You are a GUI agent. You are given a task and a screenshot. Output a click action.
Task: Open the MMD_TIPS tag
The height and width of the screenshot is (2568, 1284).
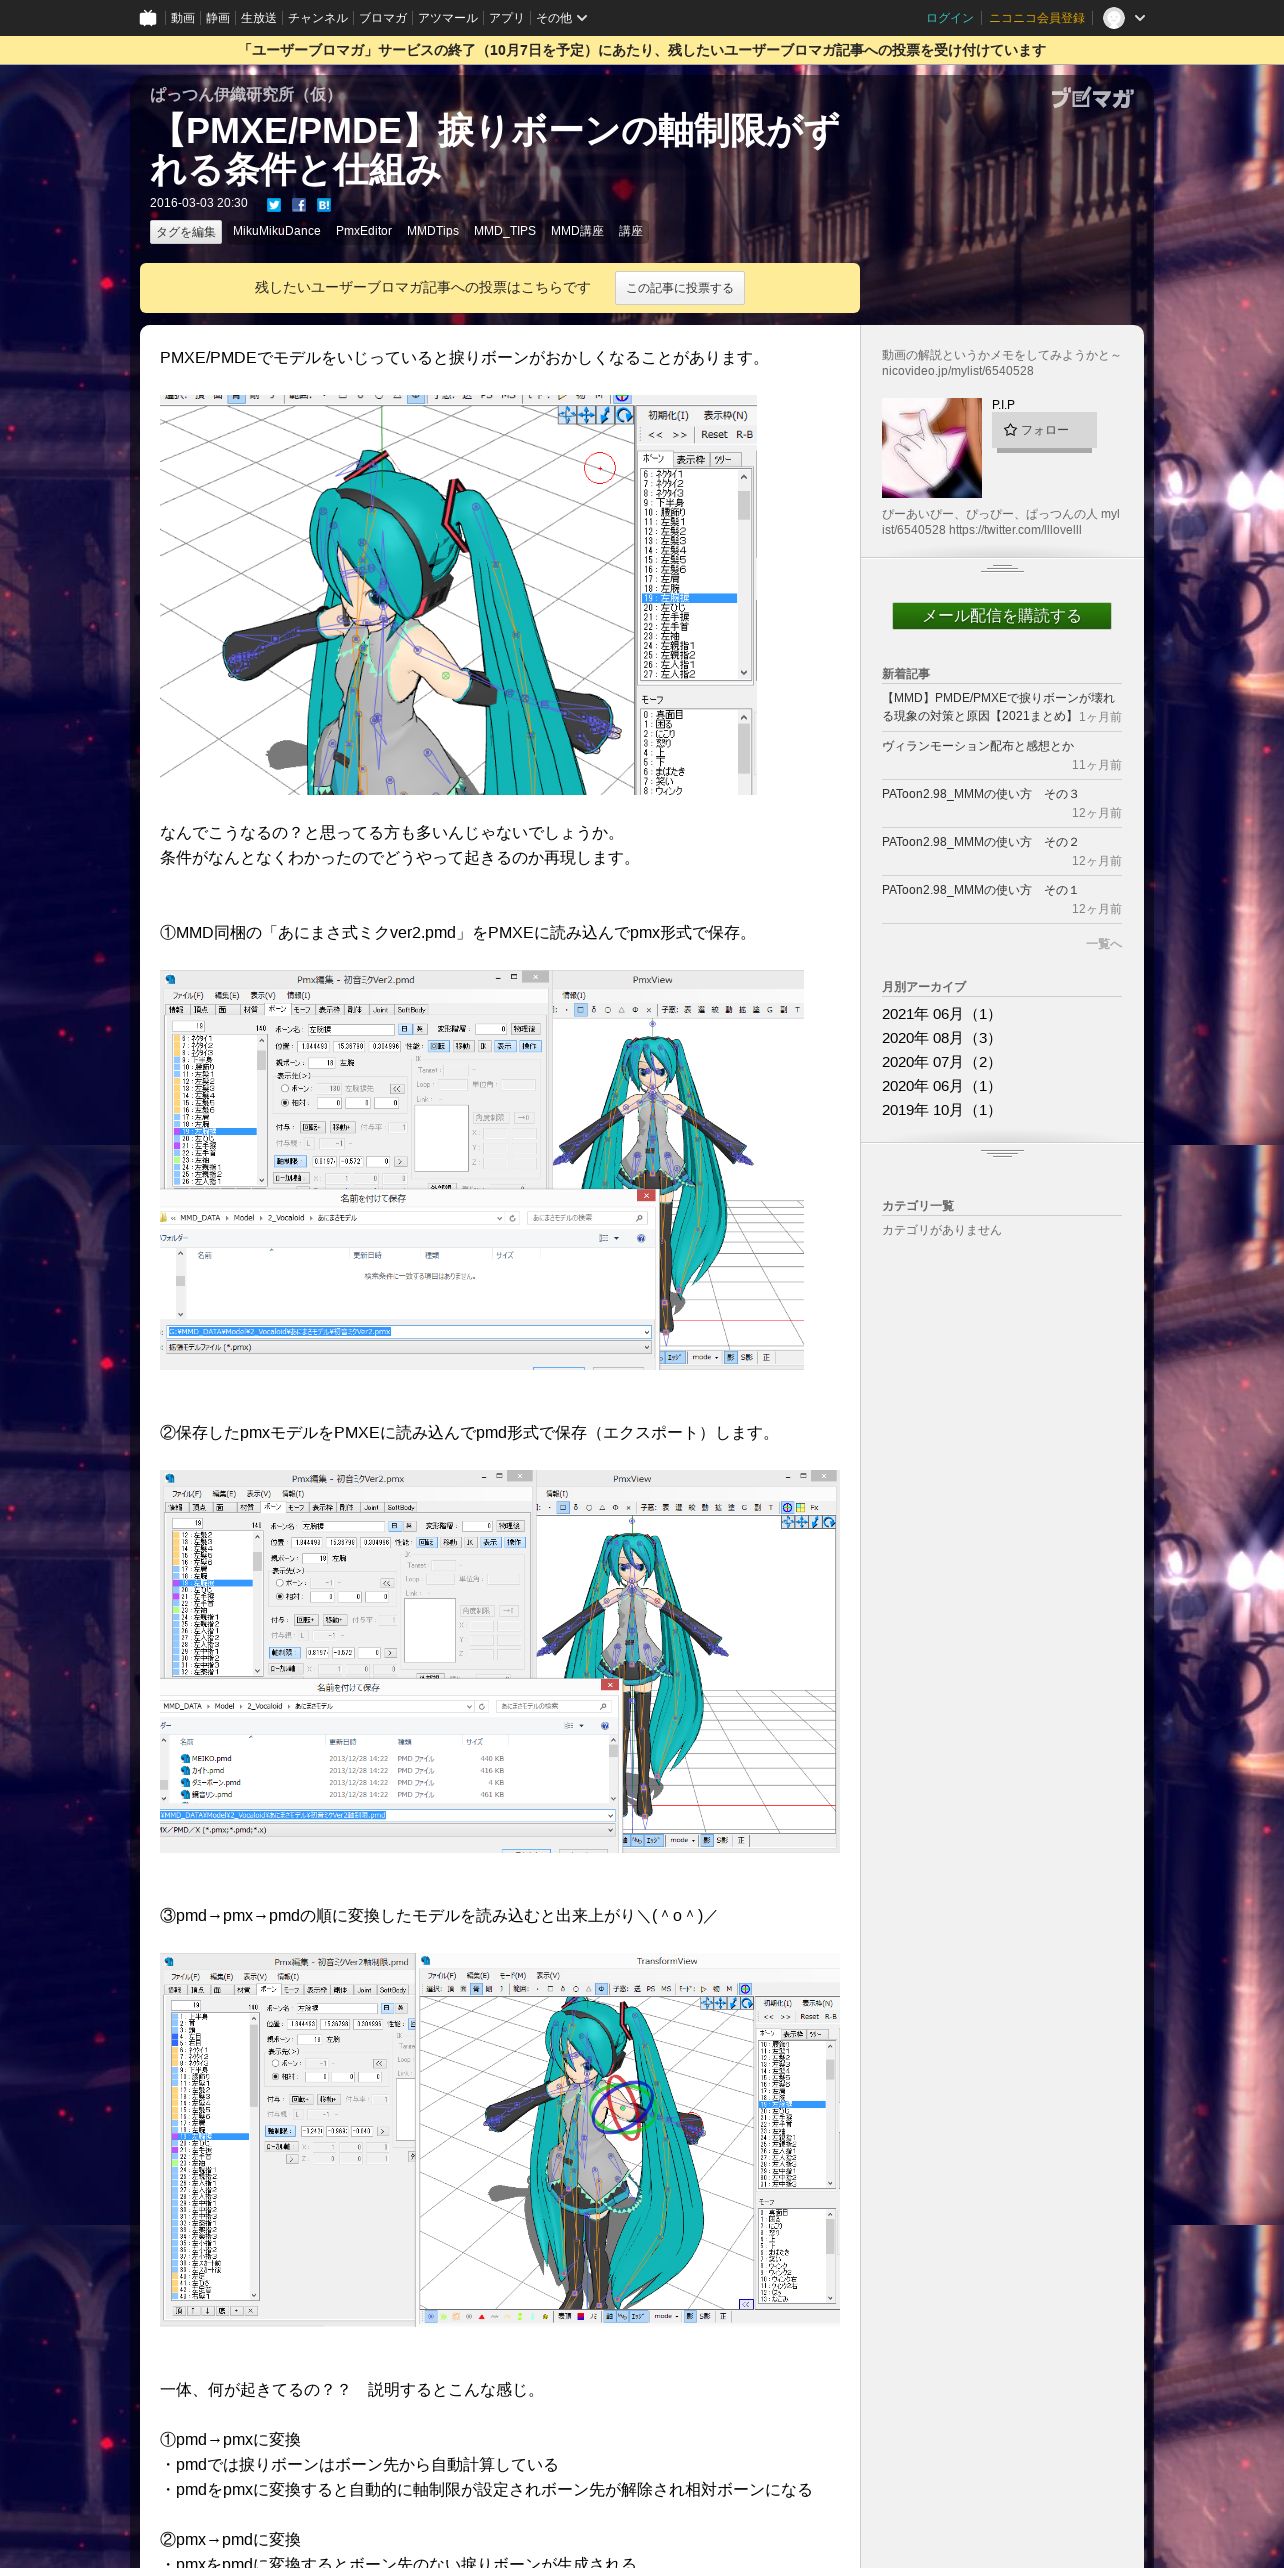pos(505,231)
